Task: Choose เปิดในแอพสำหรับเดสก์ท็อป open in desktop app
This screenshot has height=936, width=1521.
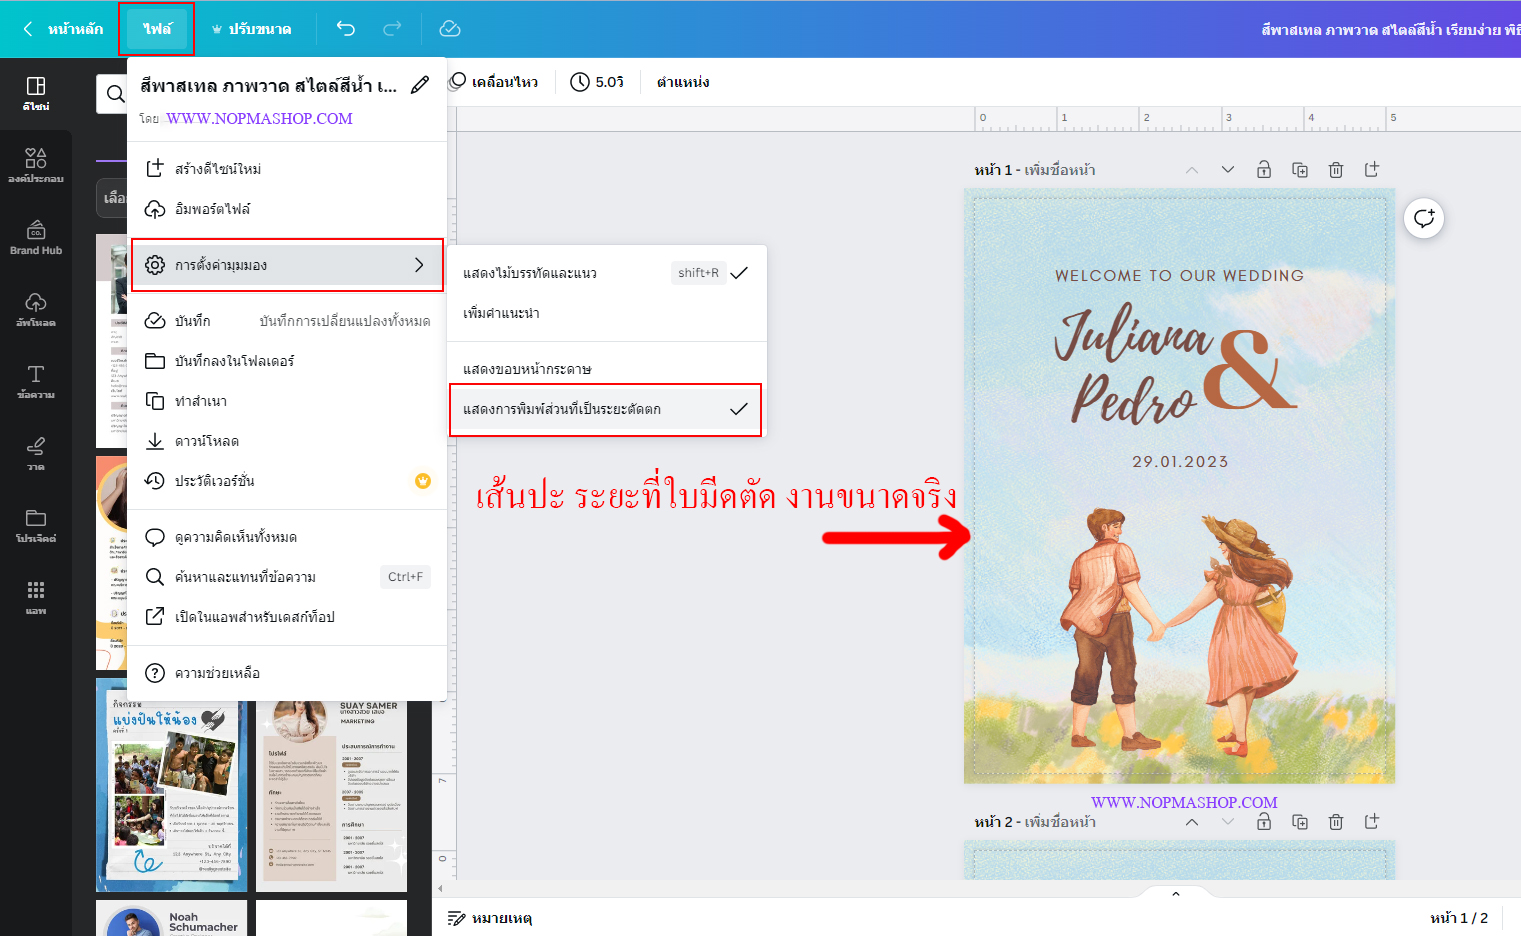Action: tap(287, 617)
